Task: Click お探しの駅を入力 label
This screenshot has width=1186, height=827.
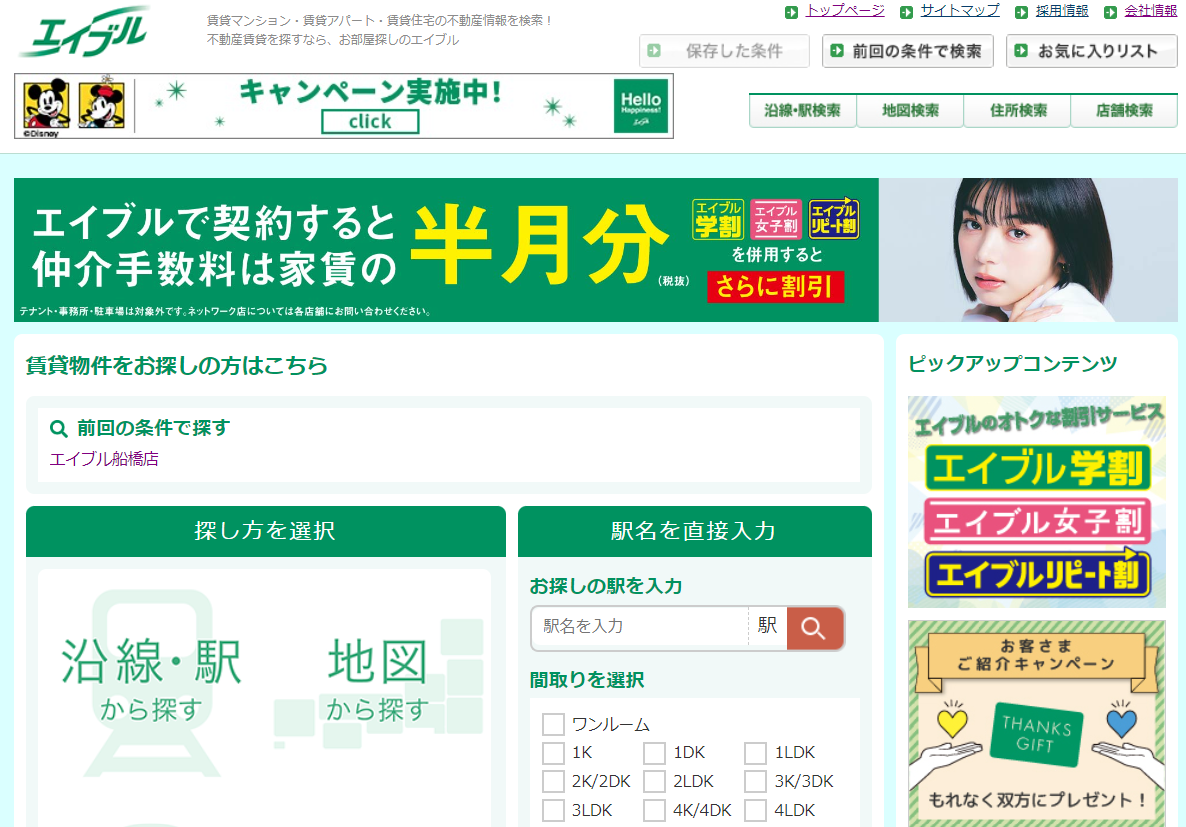Action: click(606, 586)
